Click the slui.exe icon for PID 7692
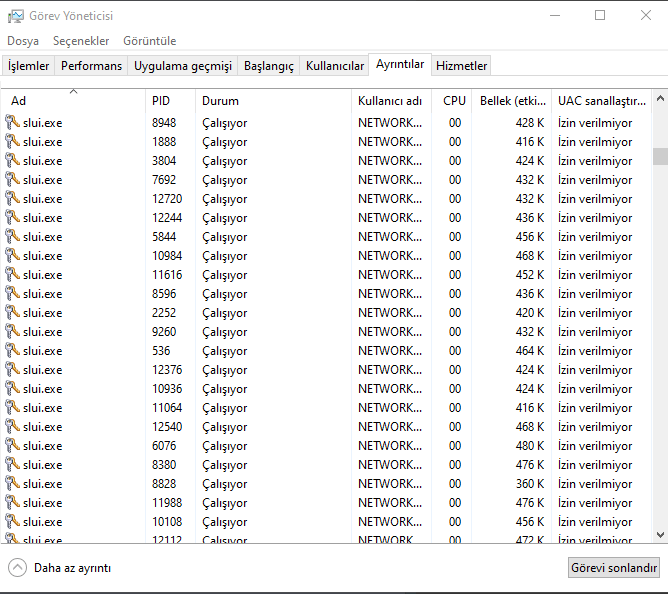Viewport: 668px width, 594px height. pos(12,180)
